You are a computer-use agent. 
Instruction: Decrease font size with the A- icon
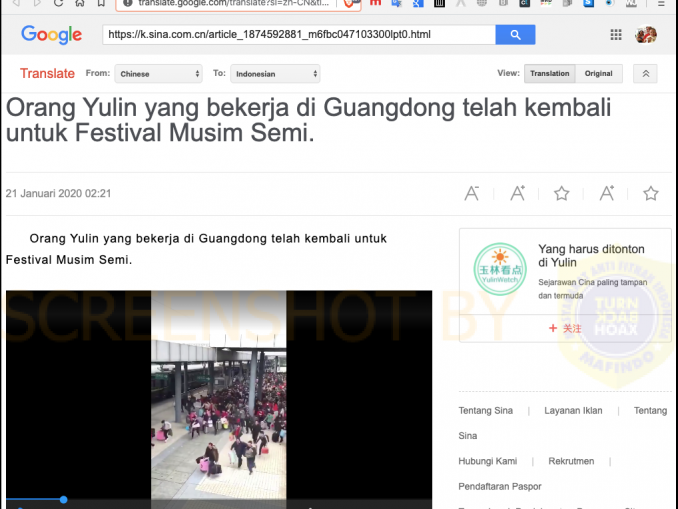pyautogui.click(x=472, y=193)
